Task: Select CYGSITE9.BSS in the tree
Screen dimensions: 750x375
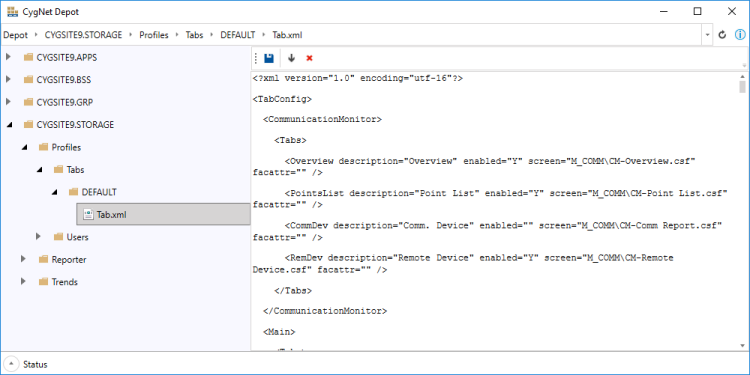Action: coord(64,80)
